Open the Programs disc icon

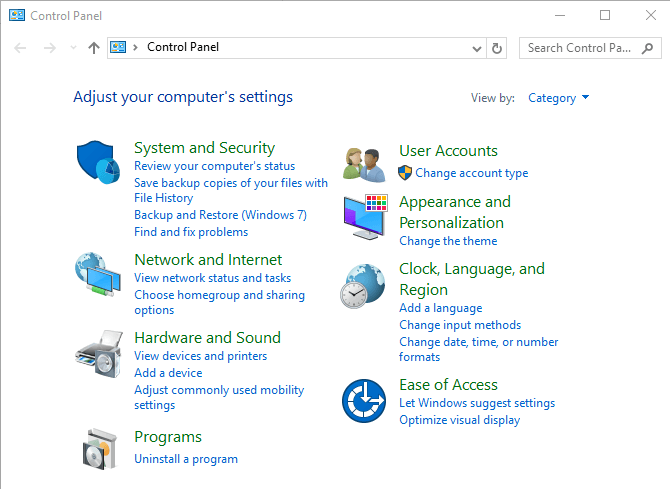[x=100, y=450]
